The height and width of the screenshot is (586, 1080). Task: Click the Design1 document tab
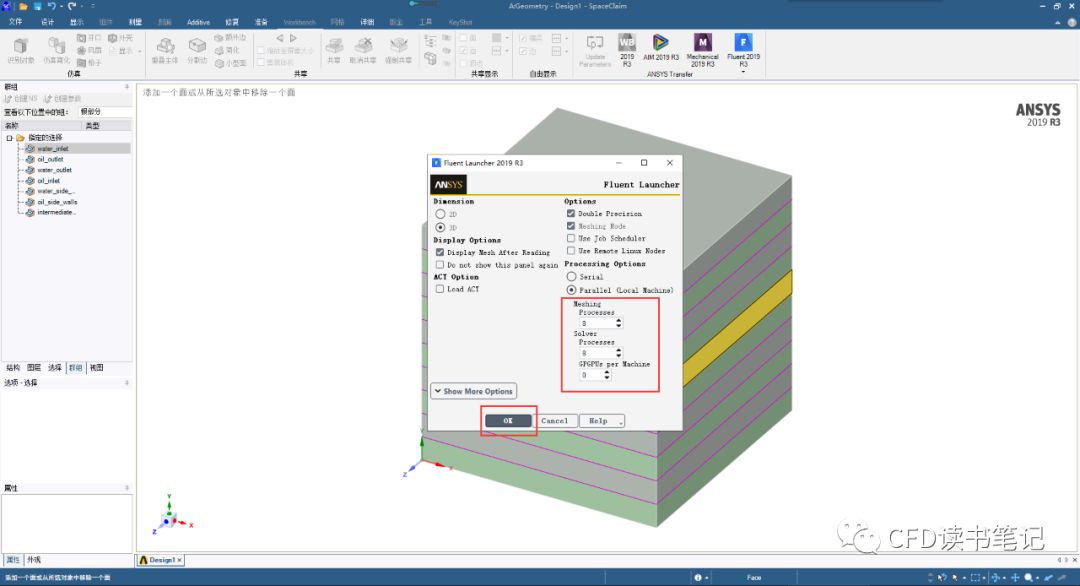coord(160,561)
